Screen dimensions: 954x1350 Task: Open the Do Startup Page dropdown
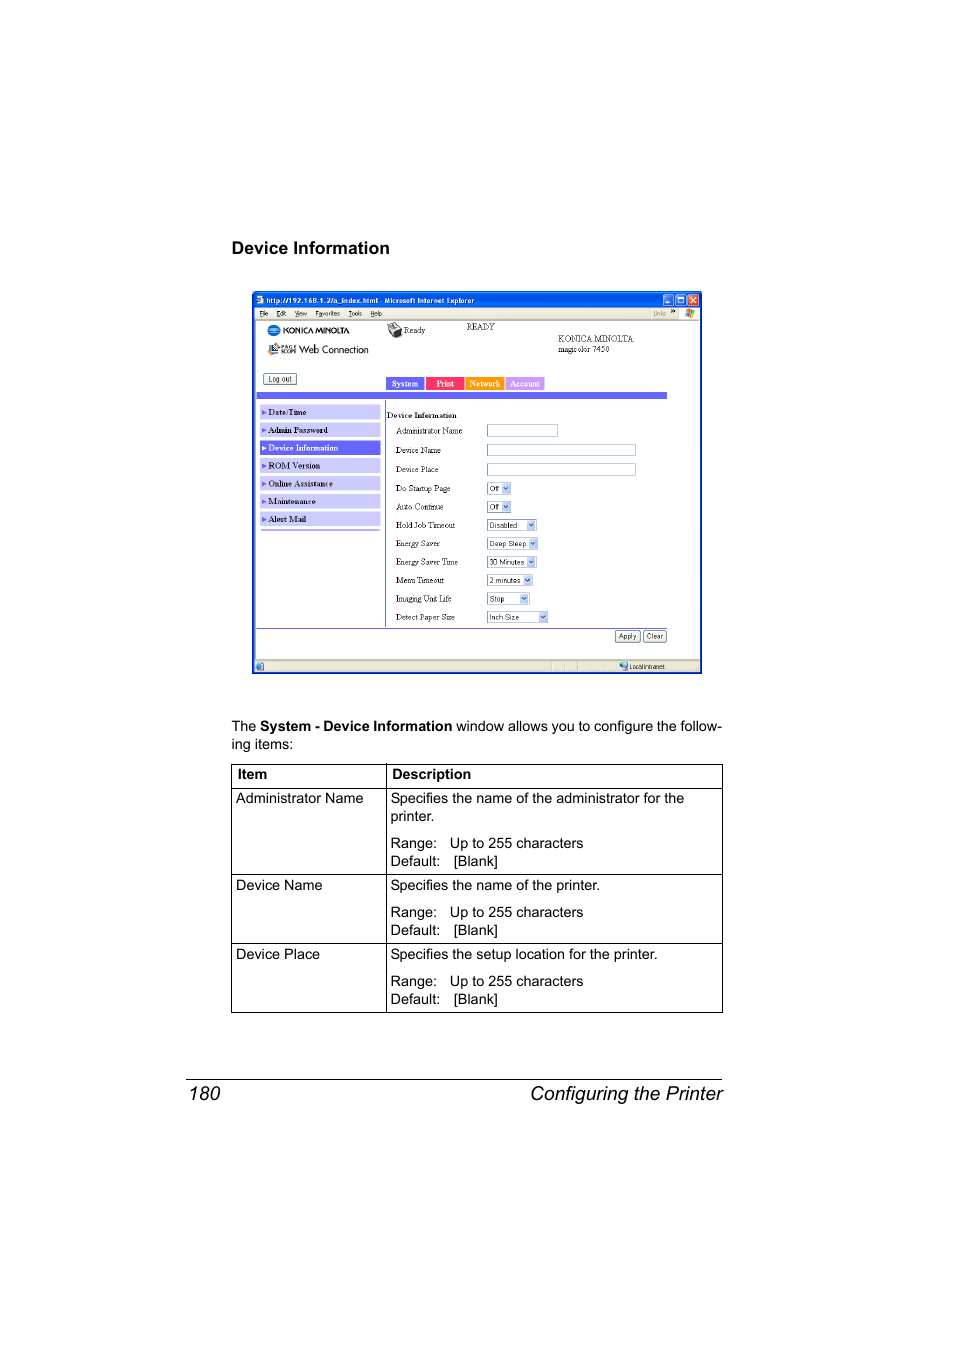click(x=499, y=489)
